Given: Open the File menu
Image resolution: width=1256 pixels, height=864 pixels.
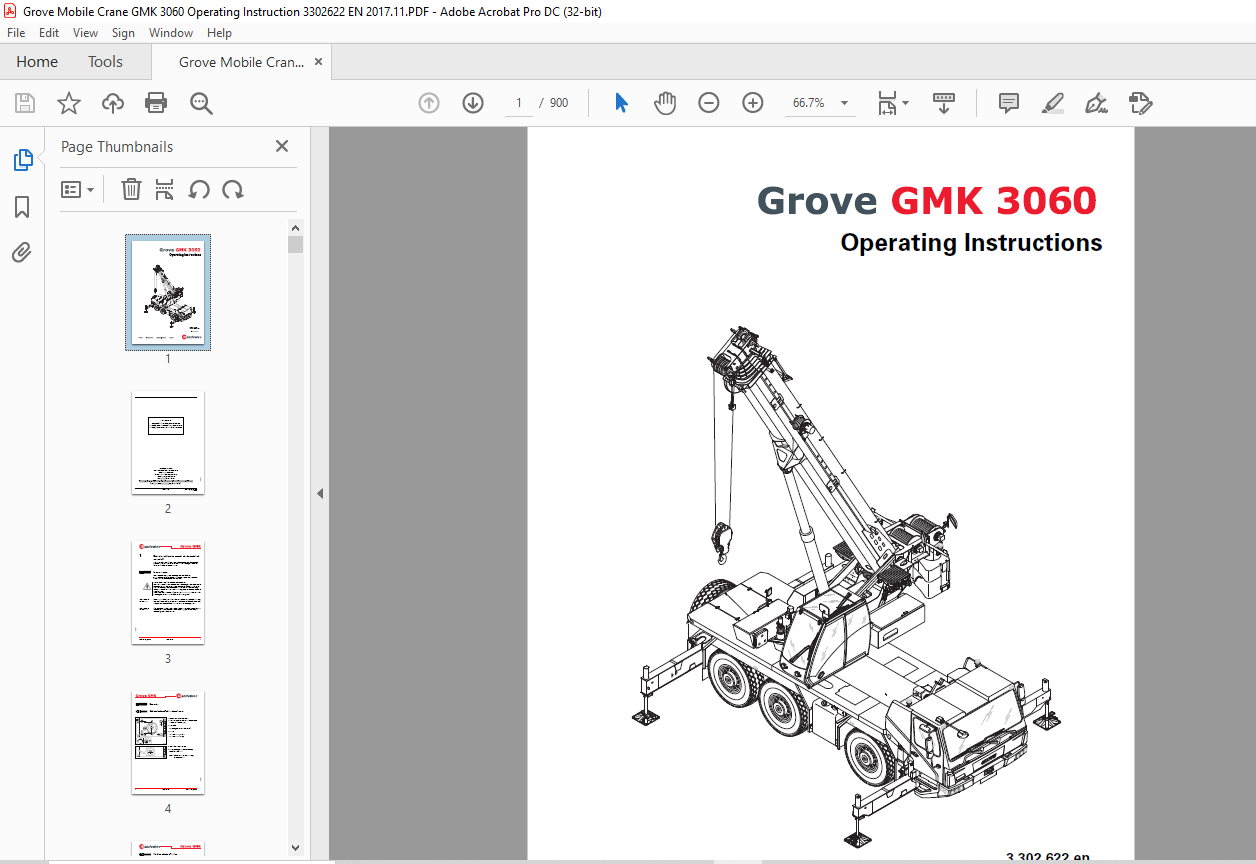Looking at the screenshot, I should (x=16, y=33).
